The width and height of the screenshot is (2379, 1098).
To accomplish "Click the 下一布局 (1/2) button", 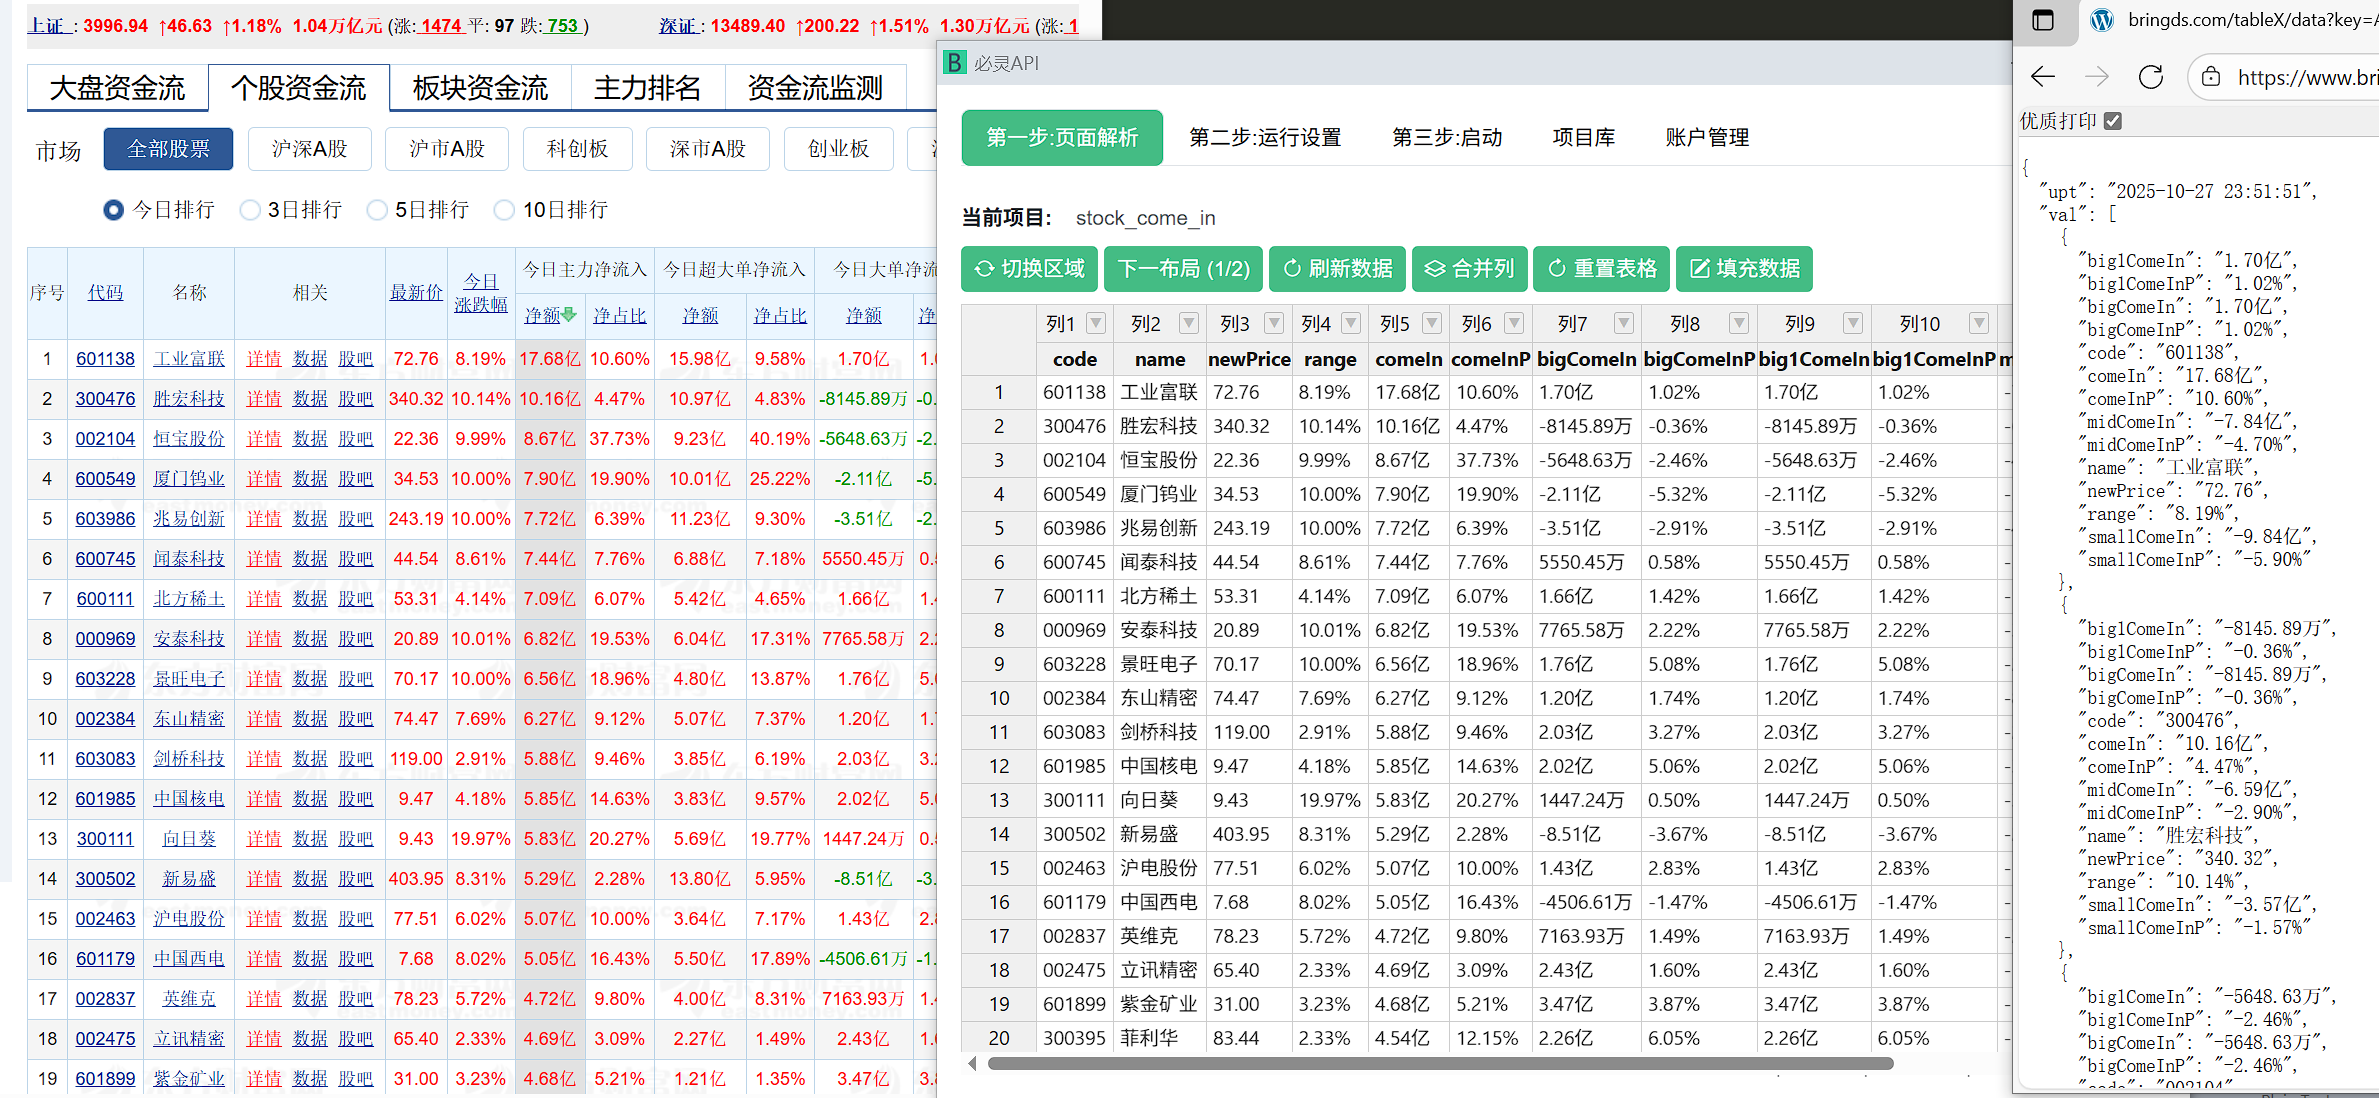I will [x=1183, y=268].
